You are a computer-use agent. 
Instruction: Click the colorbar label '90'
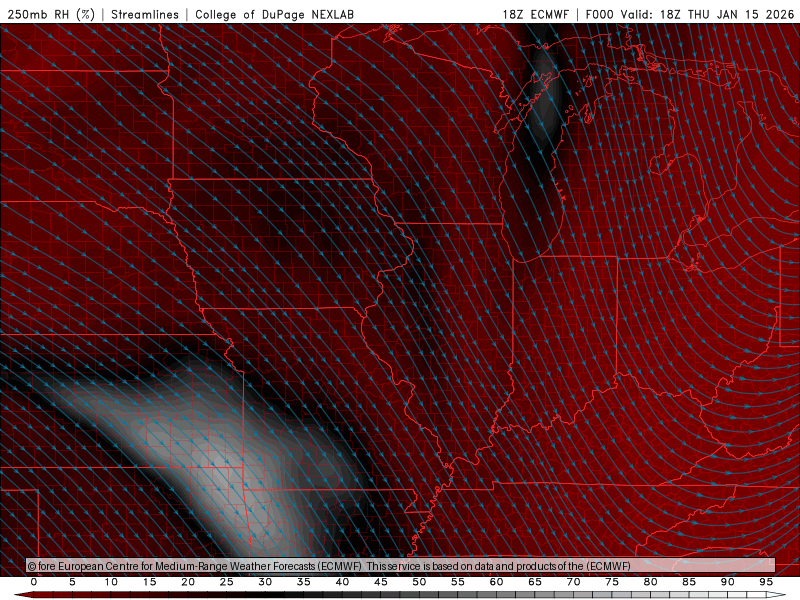tap(728, 582)
